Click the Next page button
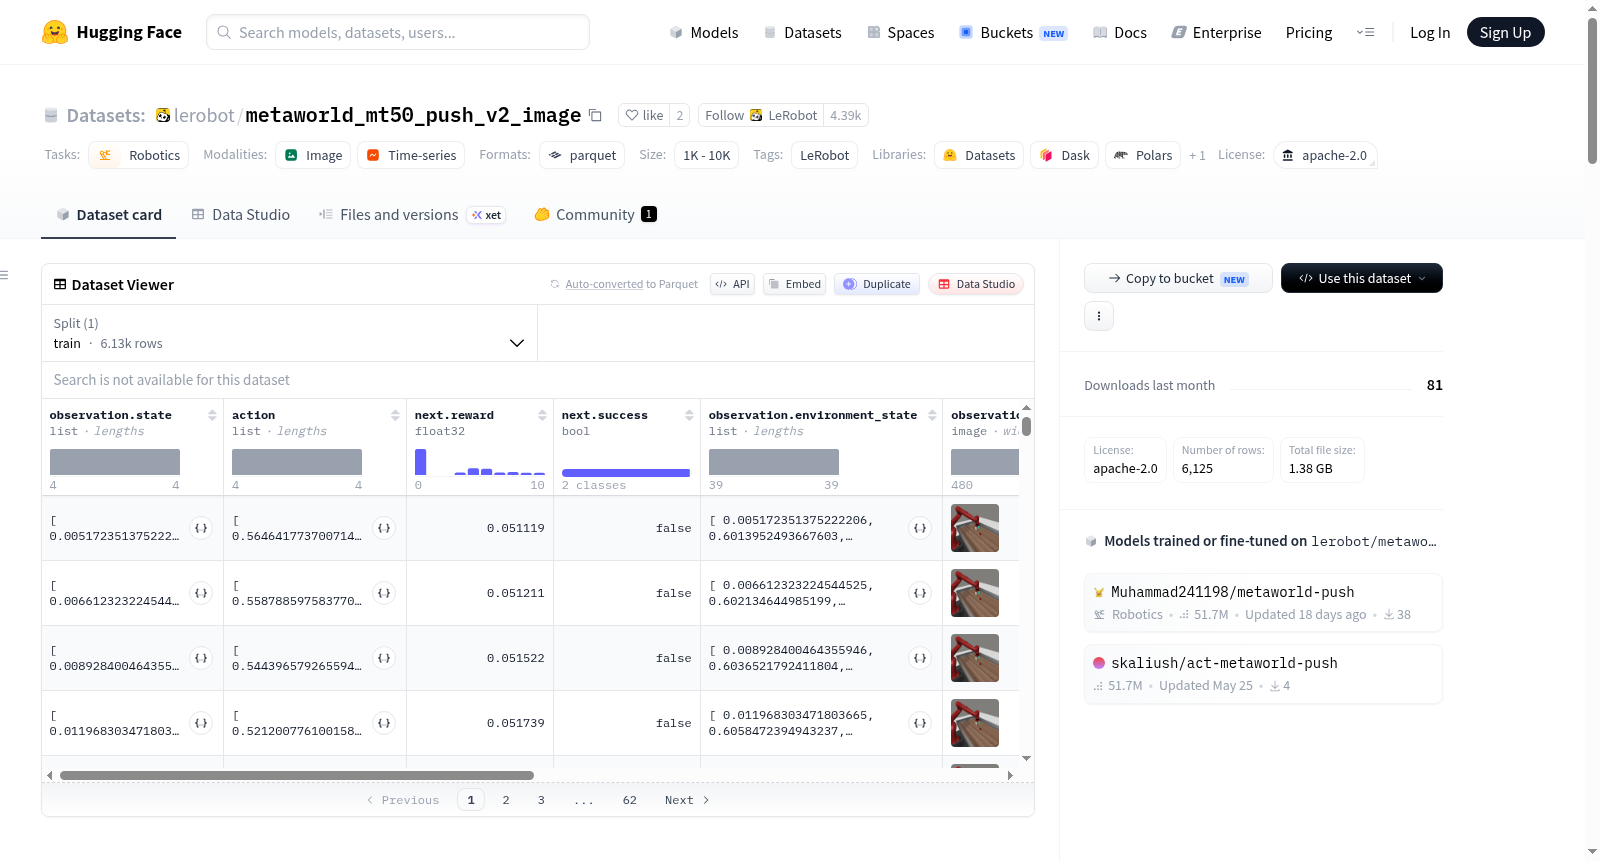The width and height of the screenshot is (1600, 861). point(687,800)
